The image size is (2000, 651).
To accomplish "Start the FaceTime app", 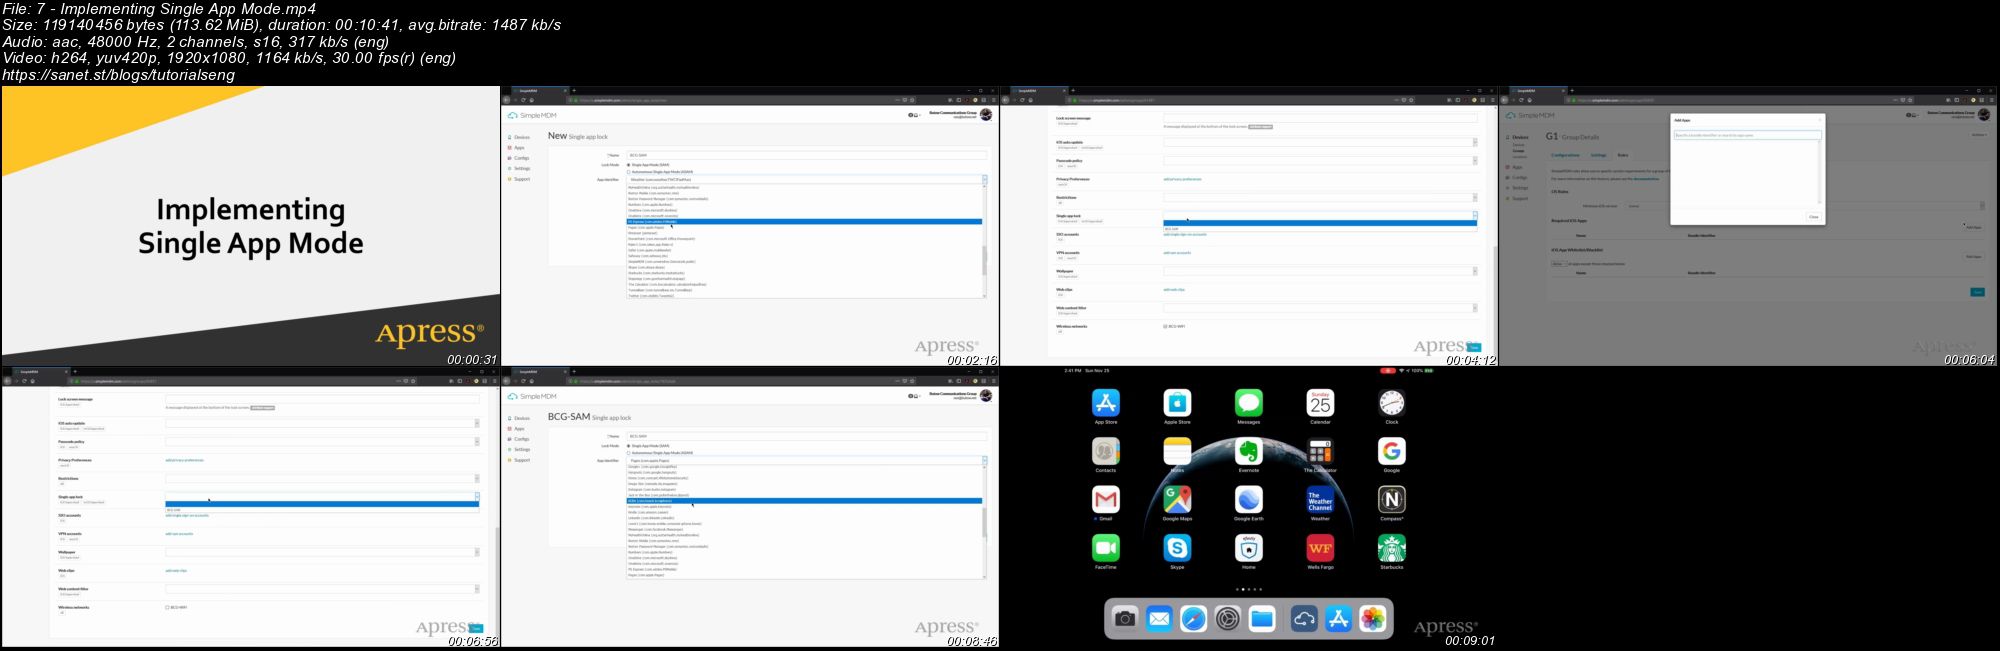I will 1105,548.
